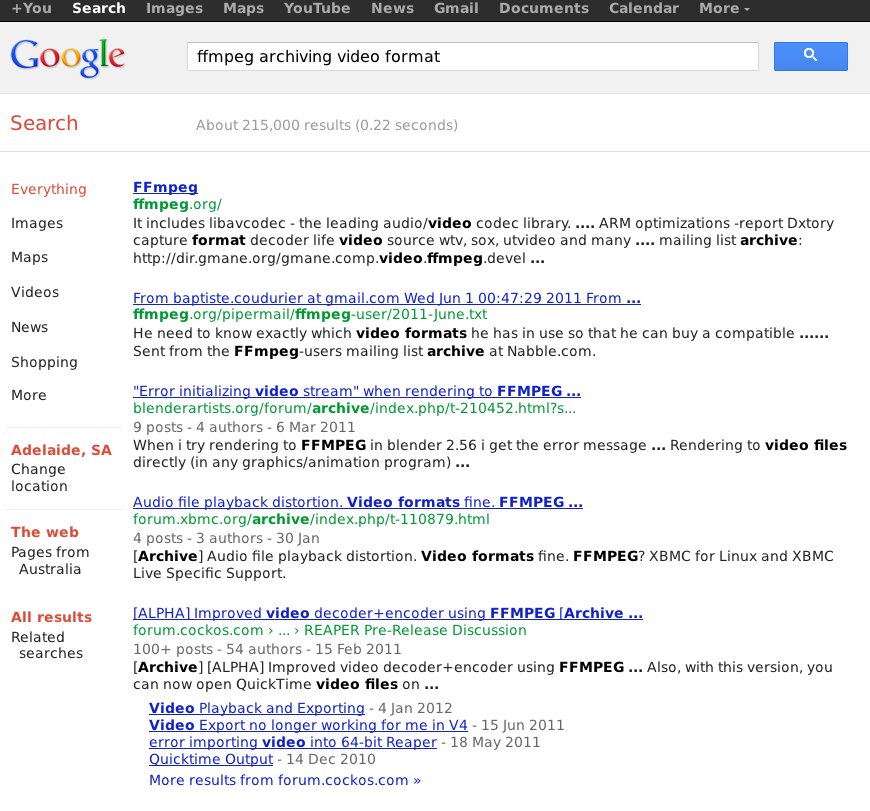Image resolution: width=870 pixels, height=811 pixels.
Task: Click All results sidebar heading
Action: tap(52, 617)
